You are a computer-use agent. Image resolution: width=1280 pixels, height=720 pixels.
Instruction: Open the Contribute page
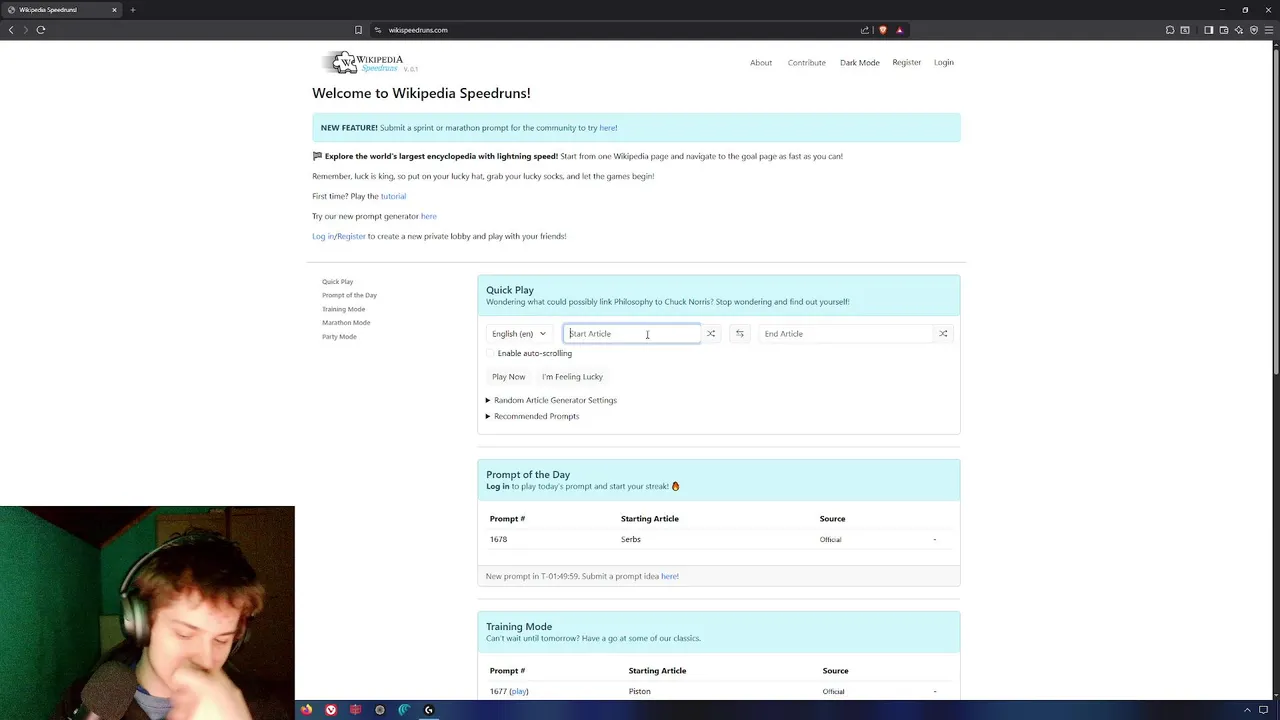[x=806, y=63]
